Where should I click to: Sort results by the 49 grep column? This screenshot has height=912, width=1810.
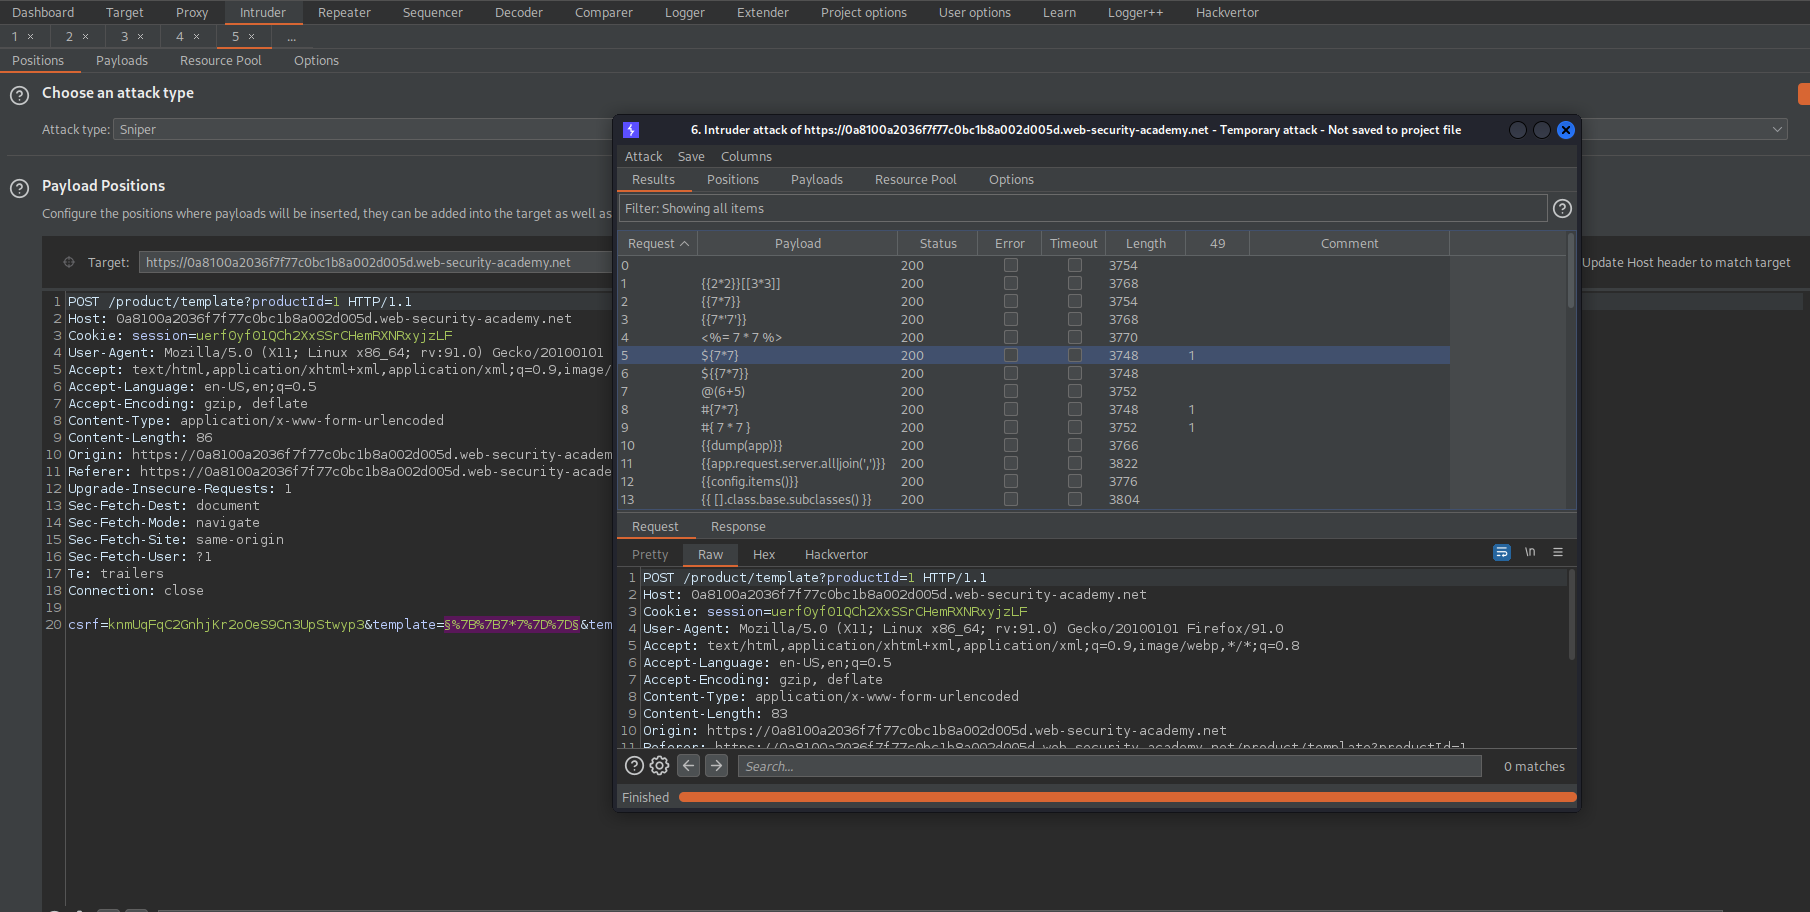1217,243
